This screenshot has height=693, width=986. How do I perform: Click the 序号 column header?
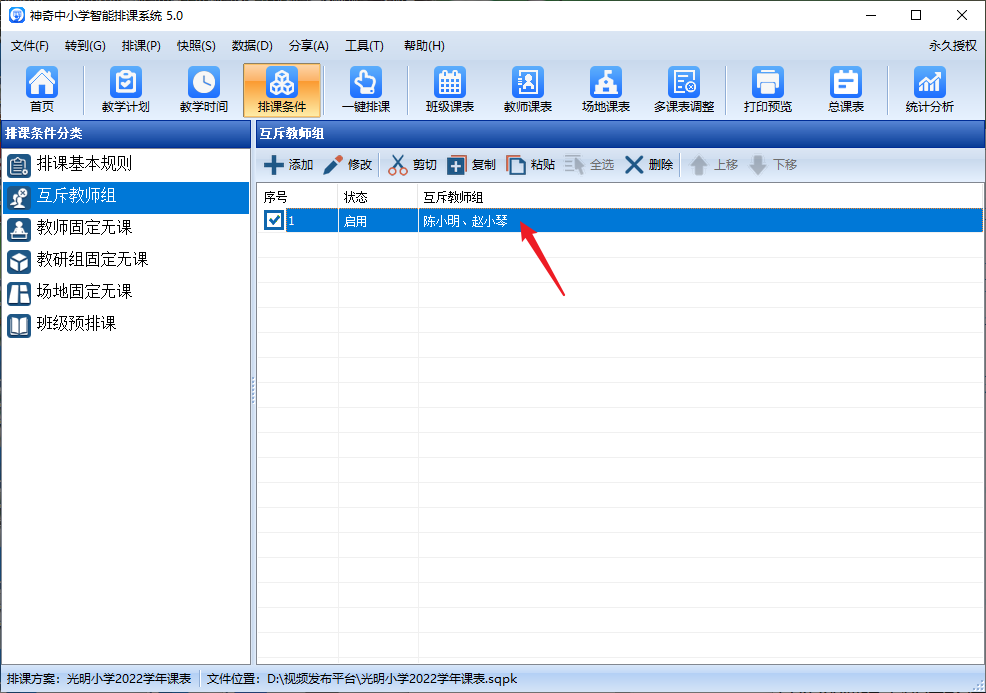coord(297,197)
